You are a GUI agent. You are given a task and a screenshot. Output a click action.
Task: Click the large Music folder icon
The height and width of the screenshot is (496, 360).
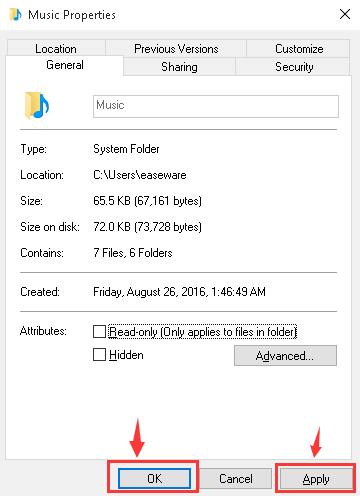pos(37,105)
